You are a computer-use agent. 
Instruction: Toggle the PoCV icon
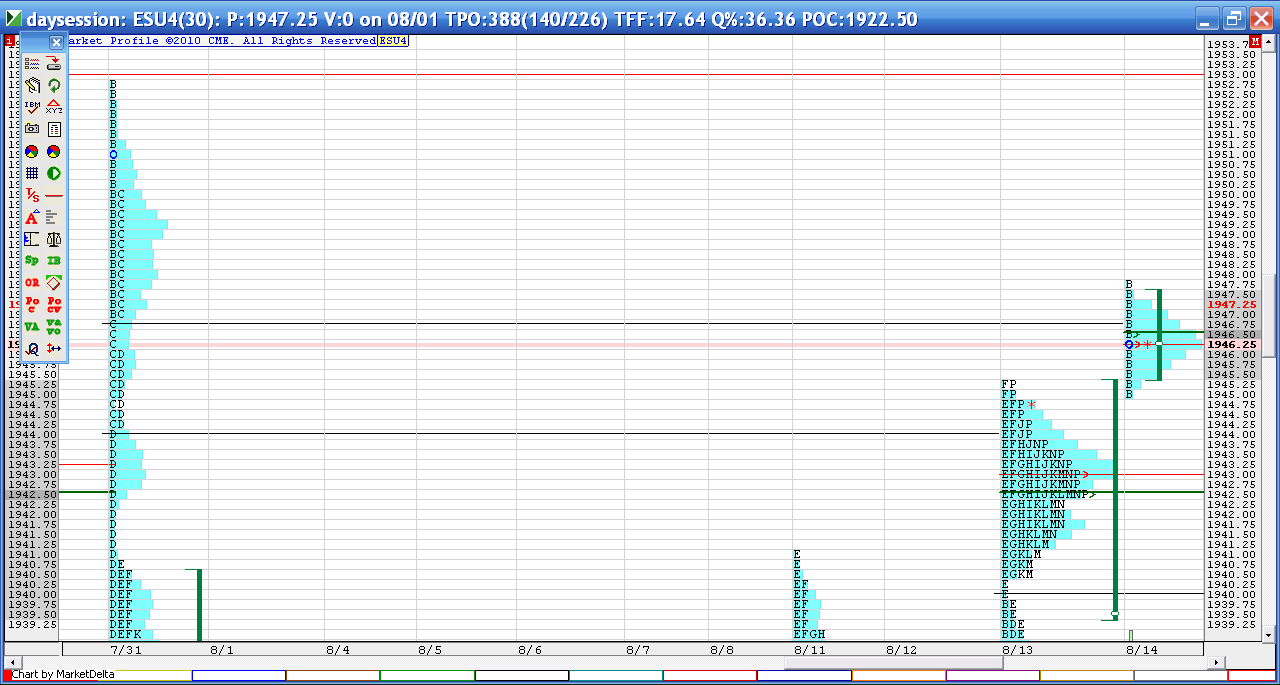click(x=54, y=305)
